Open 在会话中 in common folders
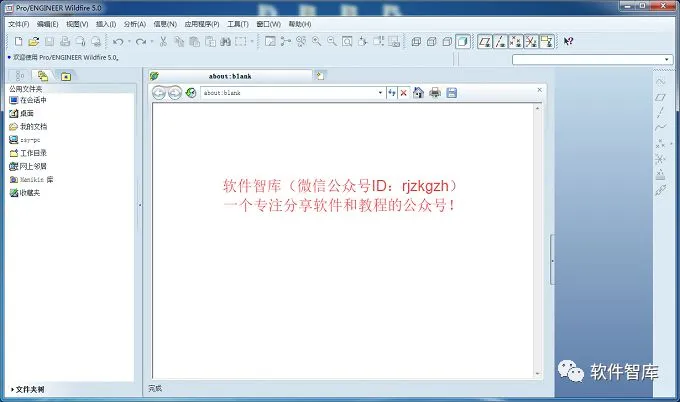The width and height of the screenshot is (680, 402). 28,100
